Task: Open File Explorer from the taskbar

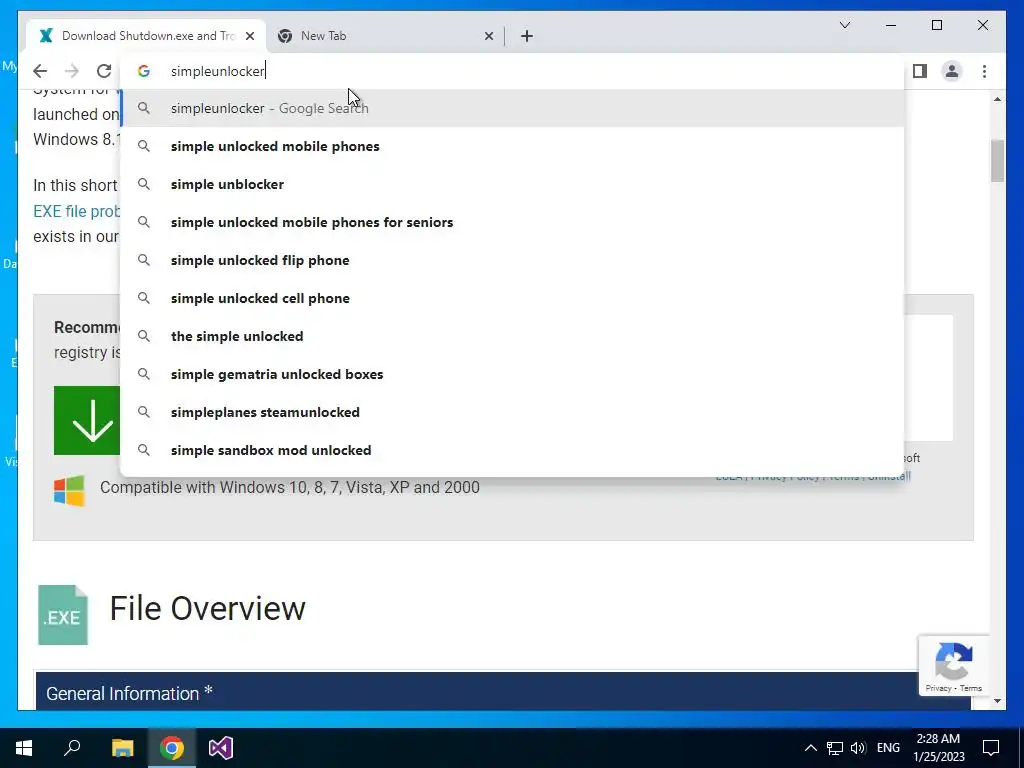Action: coord(122,748)
